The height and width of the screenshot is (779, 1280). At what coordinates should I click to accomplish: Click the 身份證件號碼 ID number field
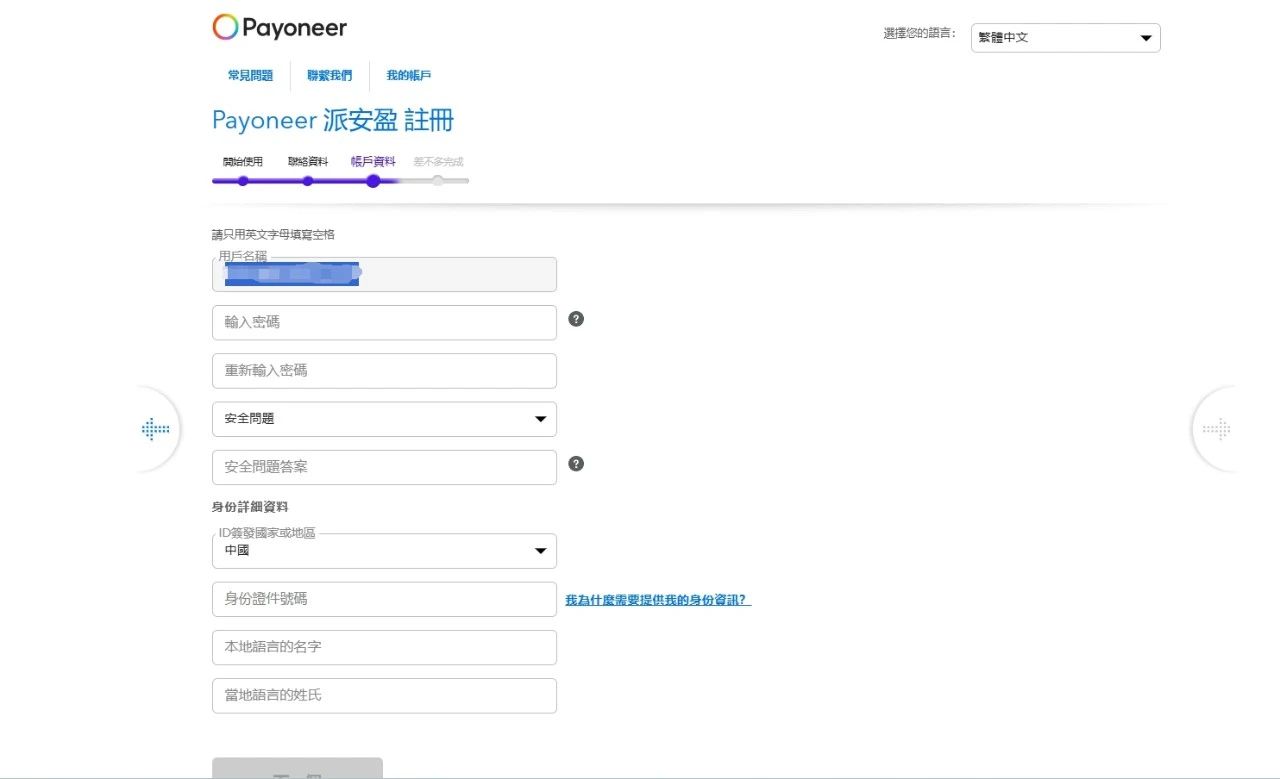384,599
